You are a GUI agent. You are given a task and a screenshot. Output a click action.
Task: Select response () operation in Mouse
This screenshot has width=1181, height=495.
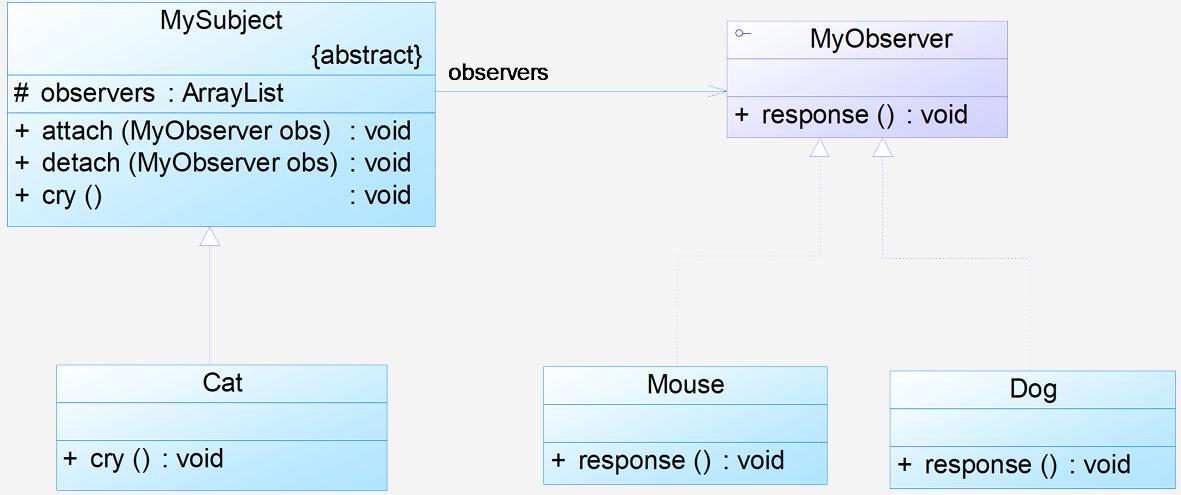click(x=668, y=460)
